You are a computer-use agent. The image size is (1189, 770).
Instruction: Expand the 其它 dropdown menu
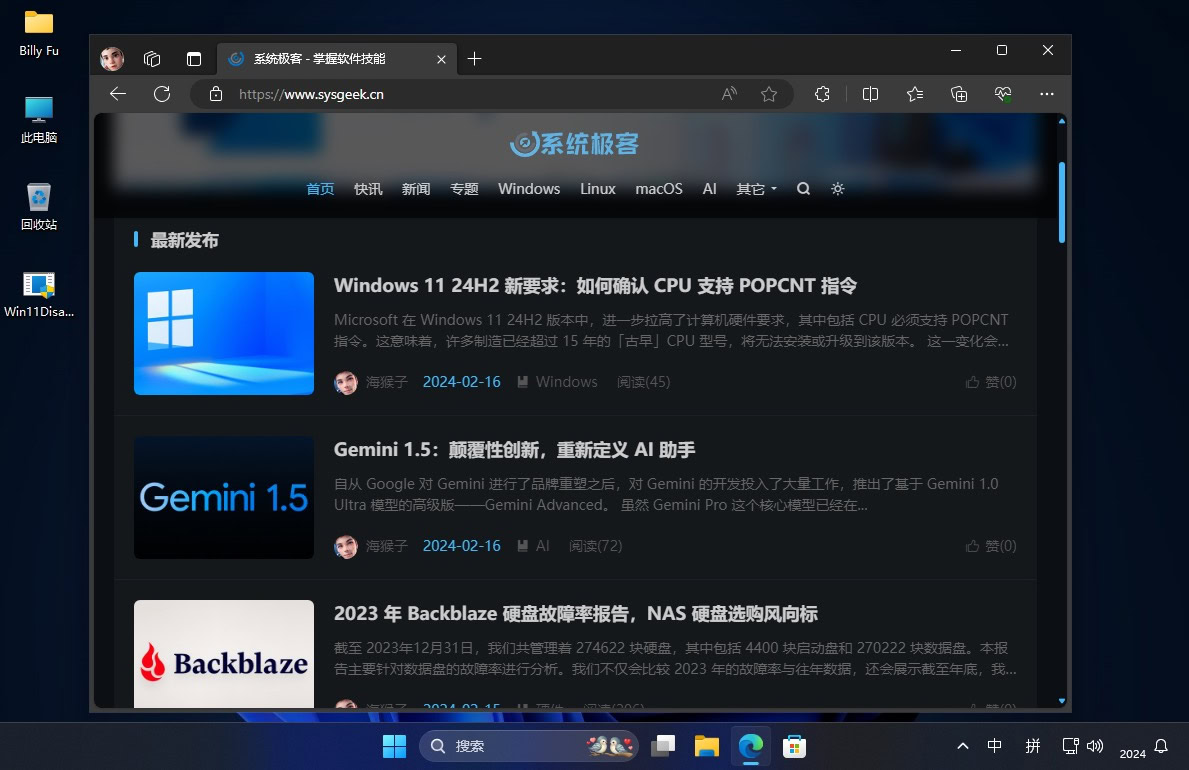tap(756, 189)
